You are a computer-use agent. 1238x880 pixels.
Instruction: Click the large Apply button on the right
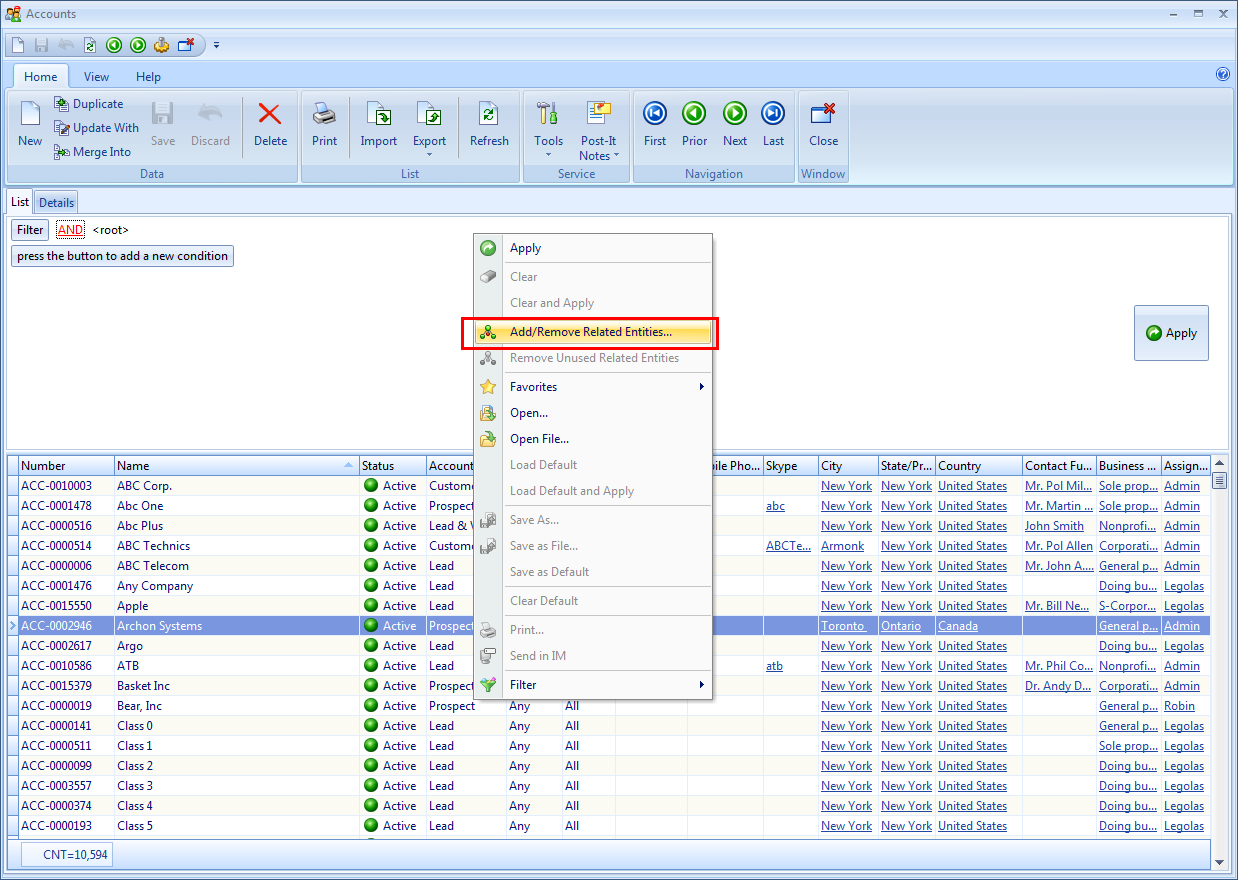1171,333
